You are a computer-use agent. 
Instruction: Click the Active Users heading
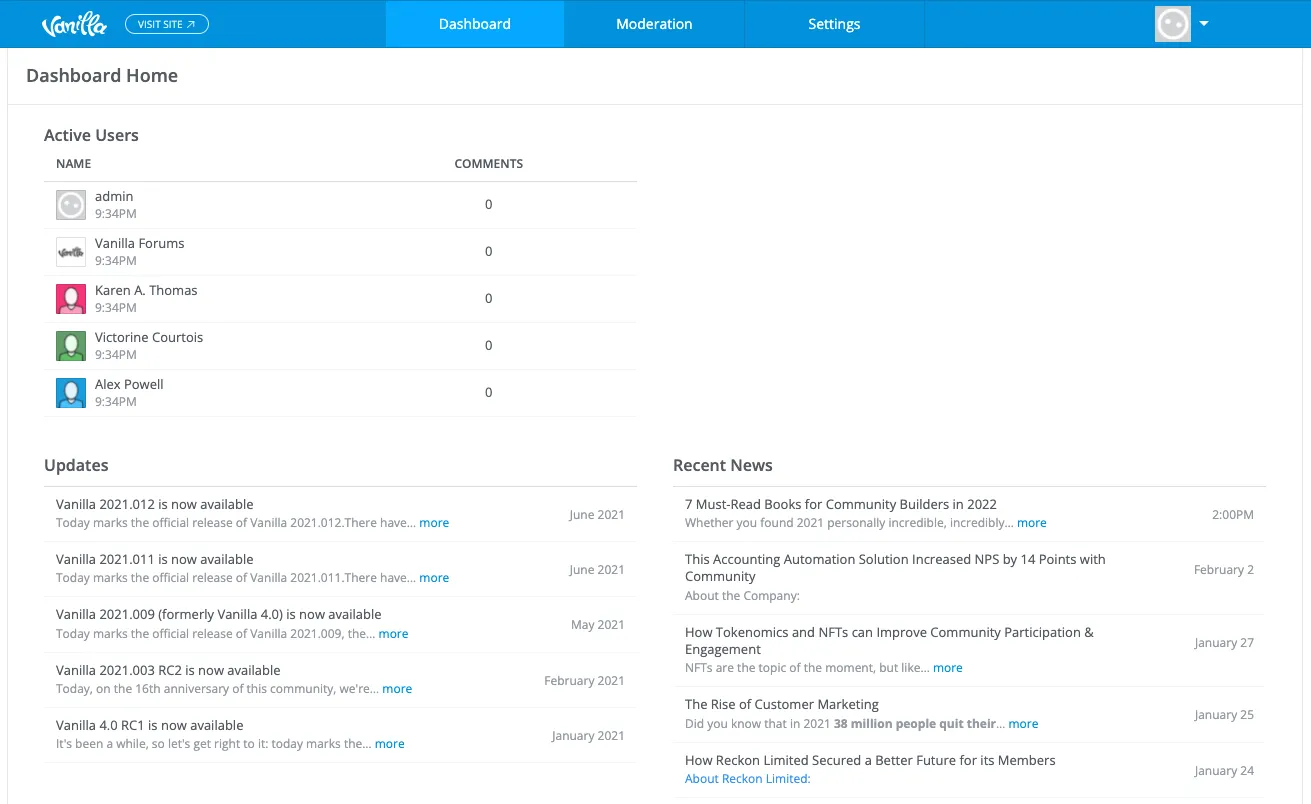click(x=91, y=136)
